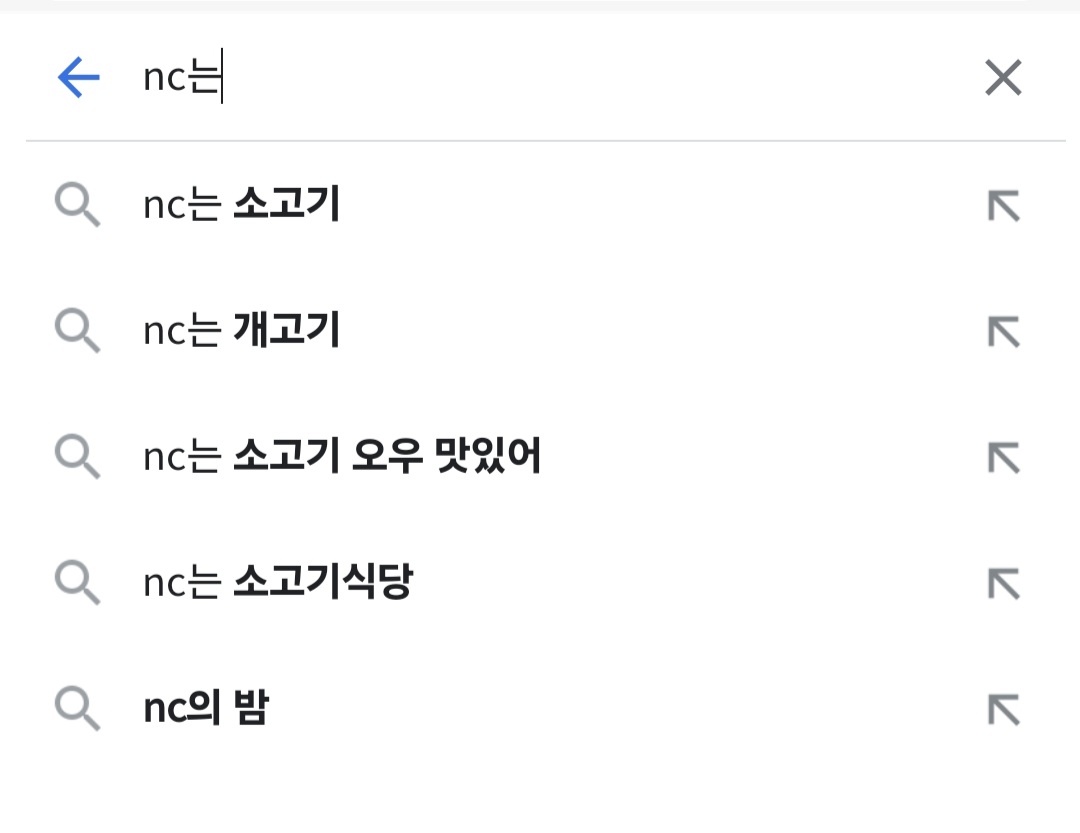
Task: Click magnifier icon beside "nc는 소고기식당"
Action: (x=77, y=582)
